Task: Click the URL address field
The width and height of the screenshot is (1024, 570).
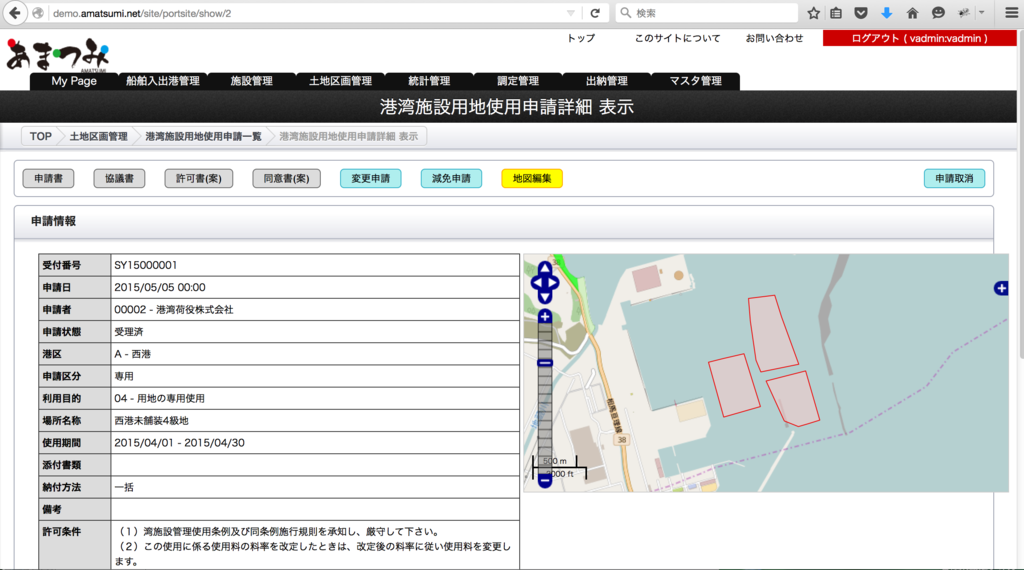Action: (x=307, y=13)
